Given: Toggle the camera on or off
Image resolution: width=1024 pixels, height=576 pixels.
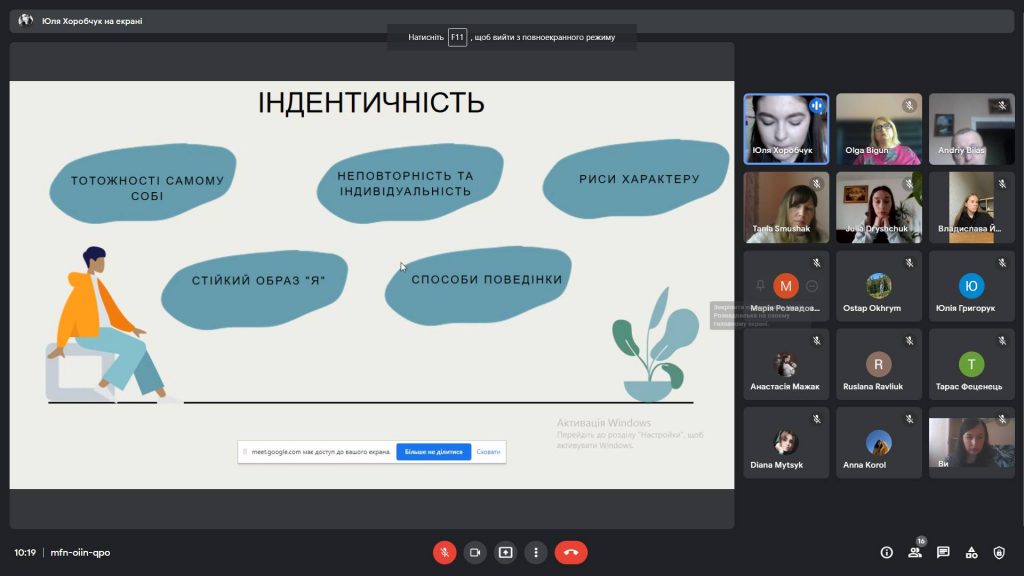Looking at the screenshot, I should (x=475, y=552).
